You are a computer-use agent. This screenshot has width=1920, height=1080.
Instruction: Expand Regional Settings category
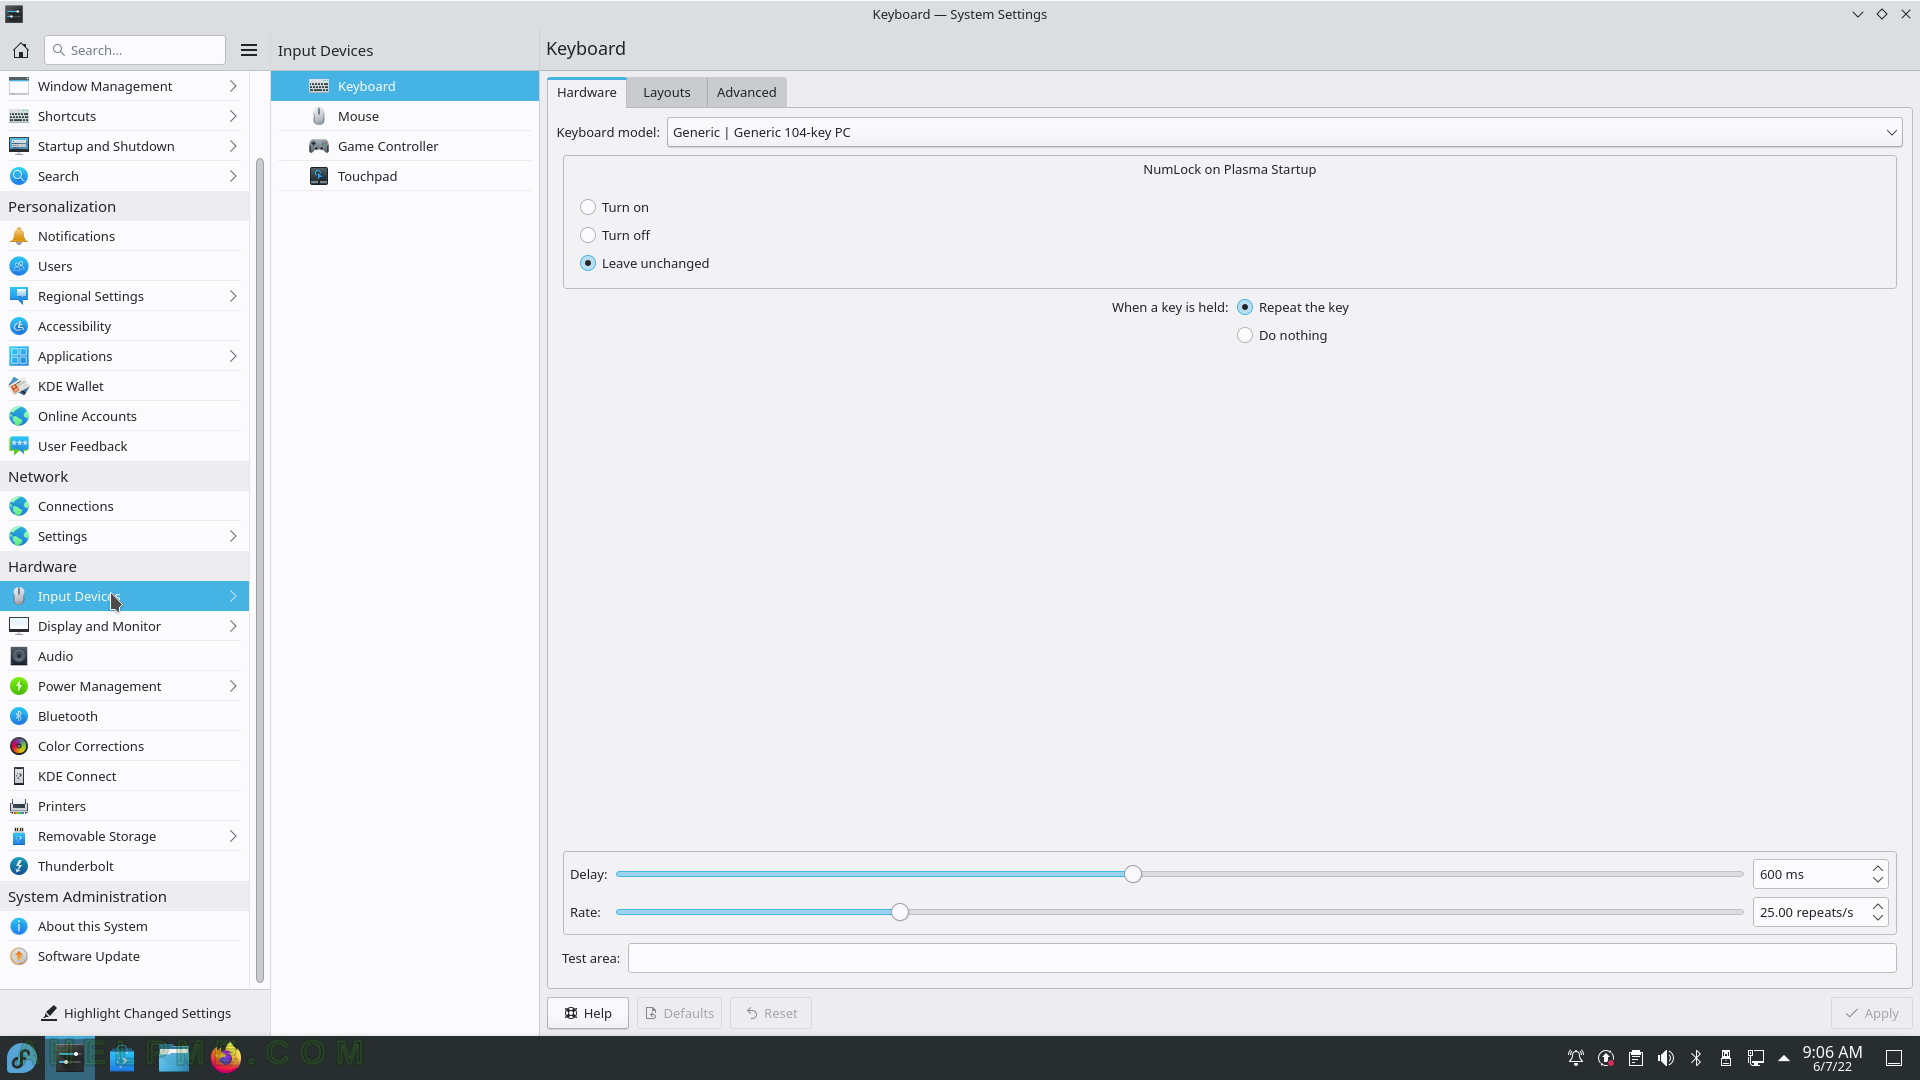233,296
